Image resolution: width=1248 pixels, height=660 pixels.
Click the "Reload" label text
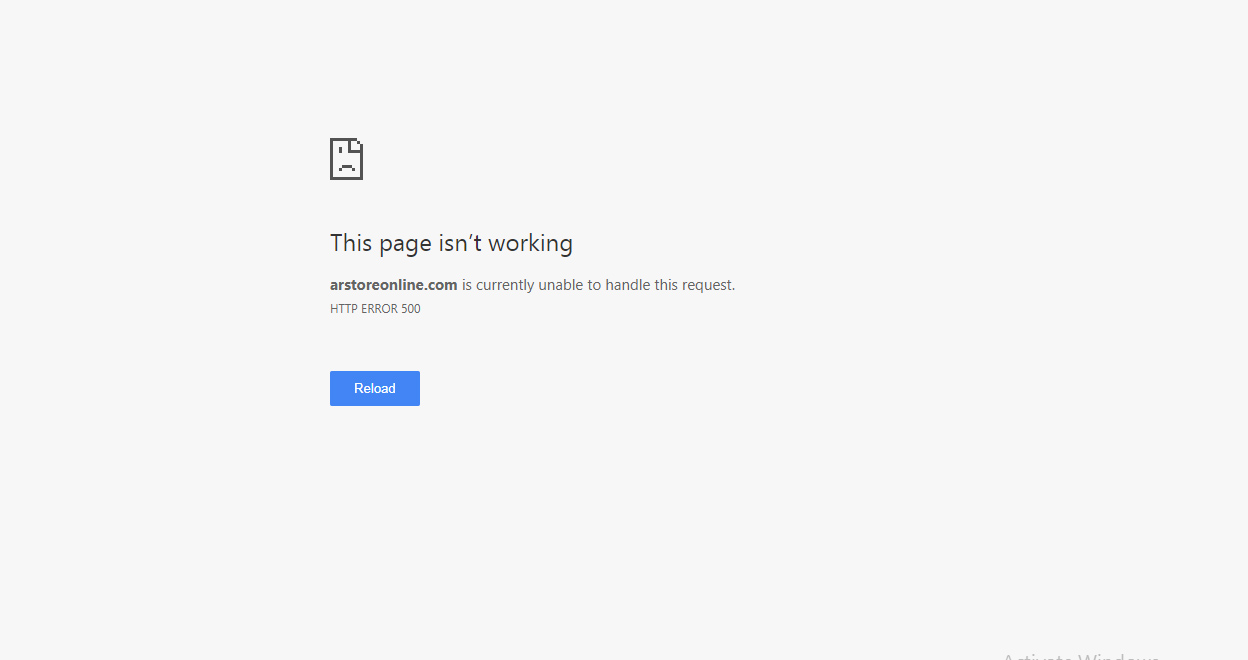pos(375,388)
